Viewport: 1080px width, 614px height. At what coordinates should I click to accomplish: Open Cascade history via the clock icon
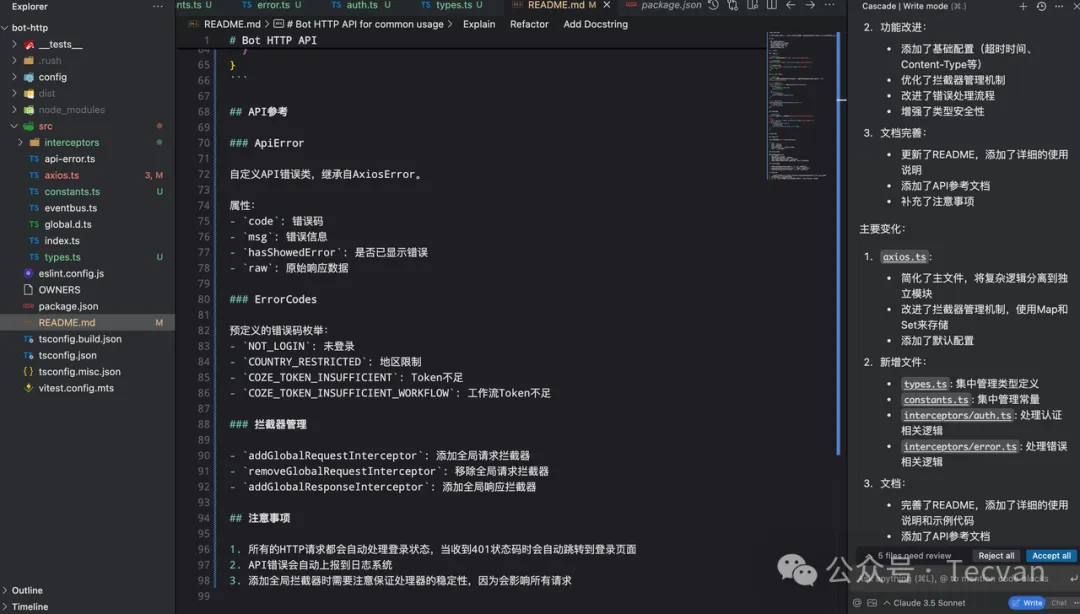pos(1040,6)
